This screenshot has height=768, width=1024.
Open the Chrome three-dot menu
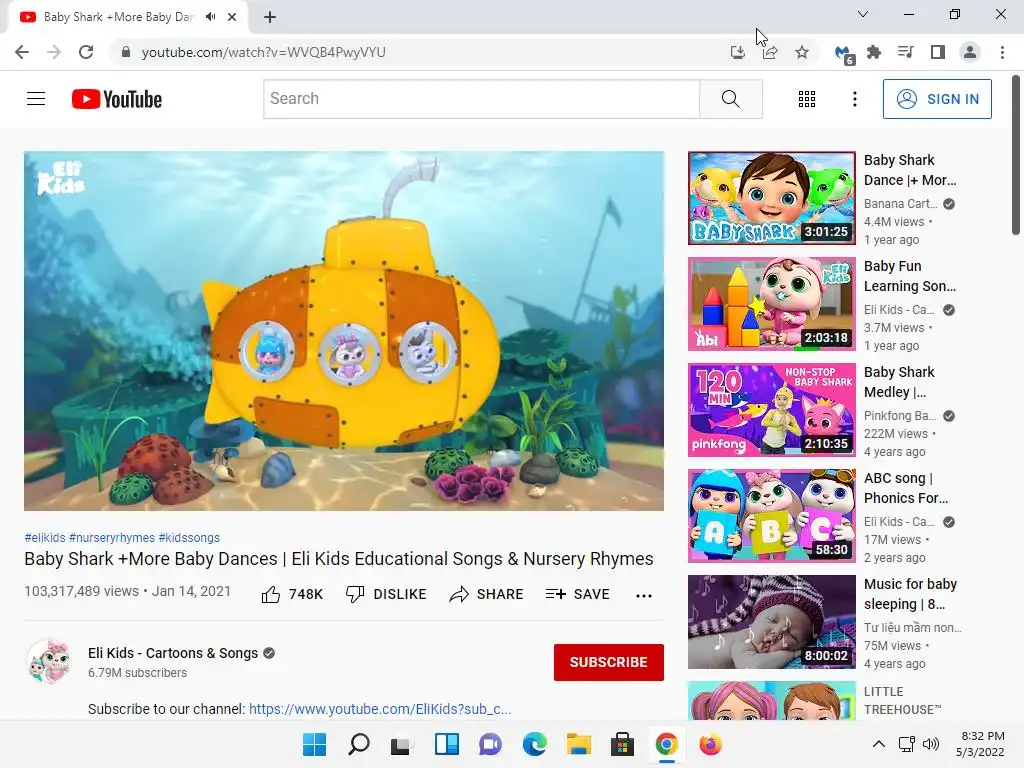click(x=1002, y=52)
